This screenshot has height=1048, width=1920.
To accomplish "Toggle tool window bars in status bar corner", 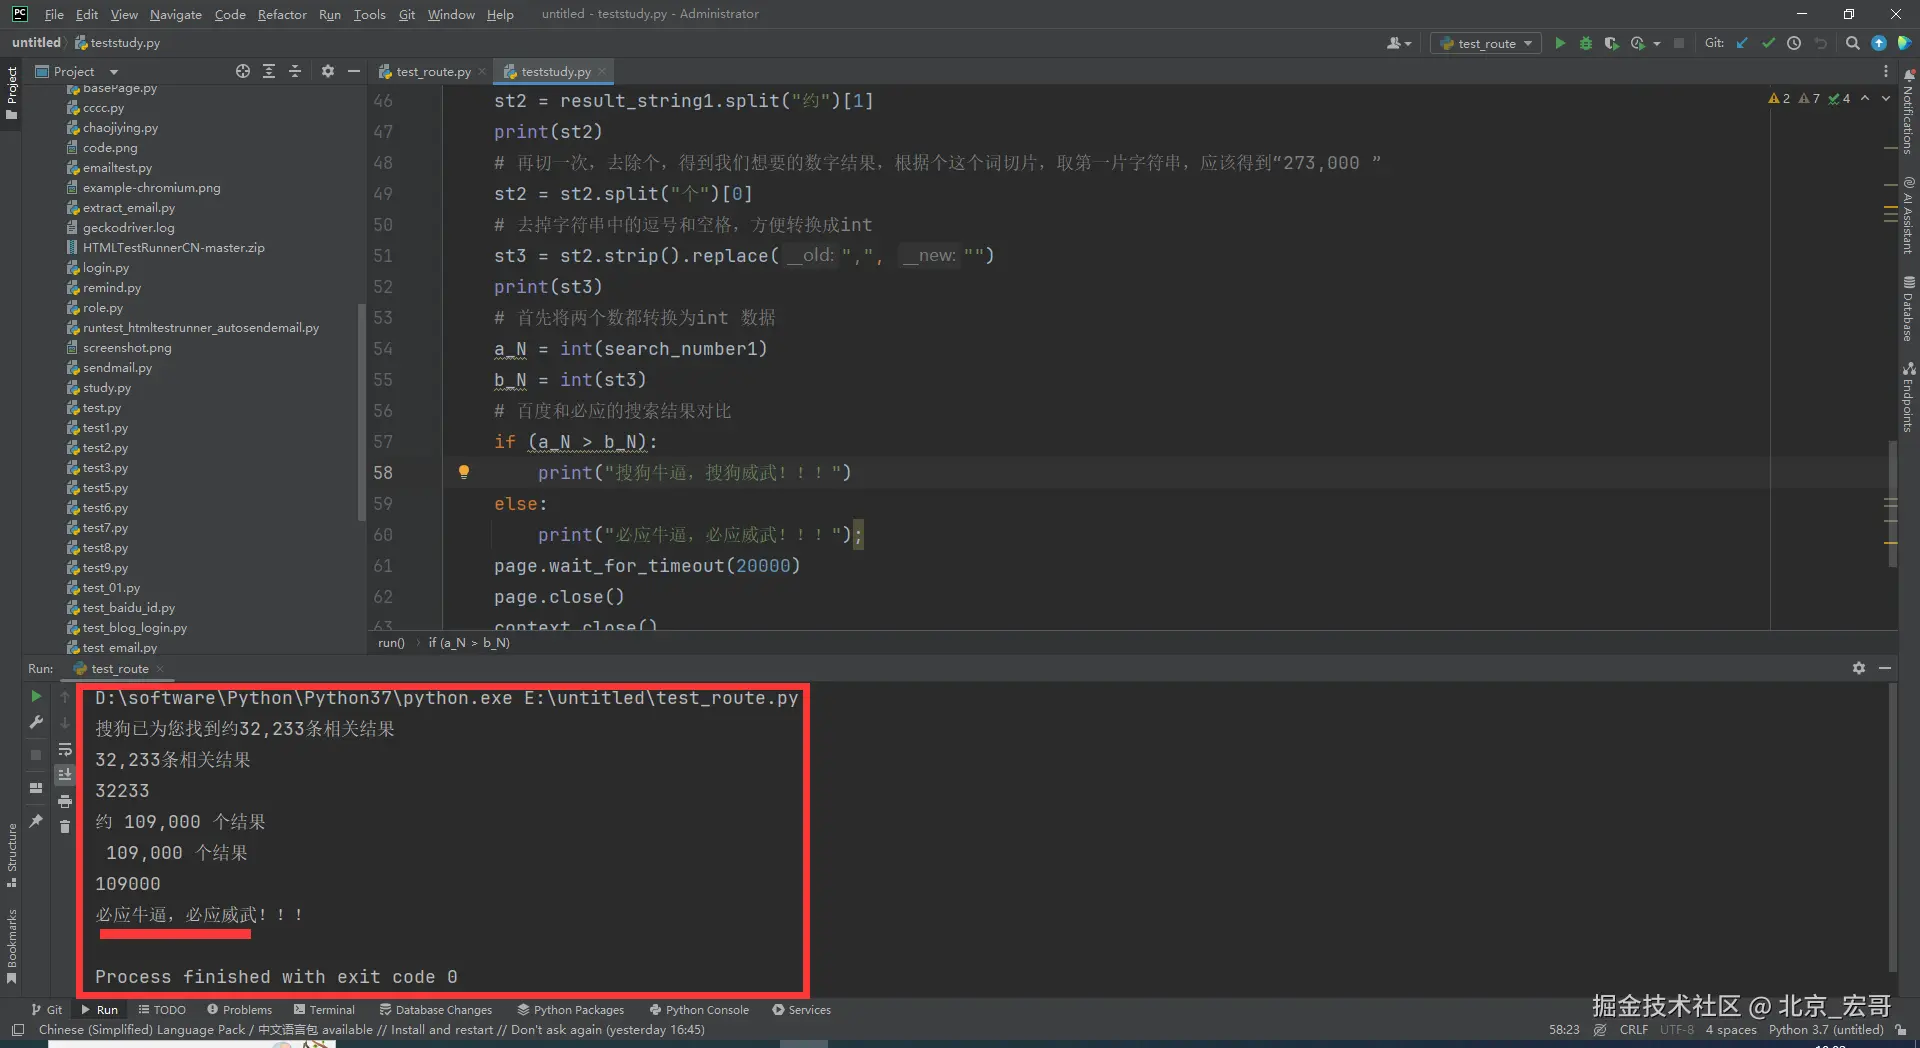I will [17, 1030].
